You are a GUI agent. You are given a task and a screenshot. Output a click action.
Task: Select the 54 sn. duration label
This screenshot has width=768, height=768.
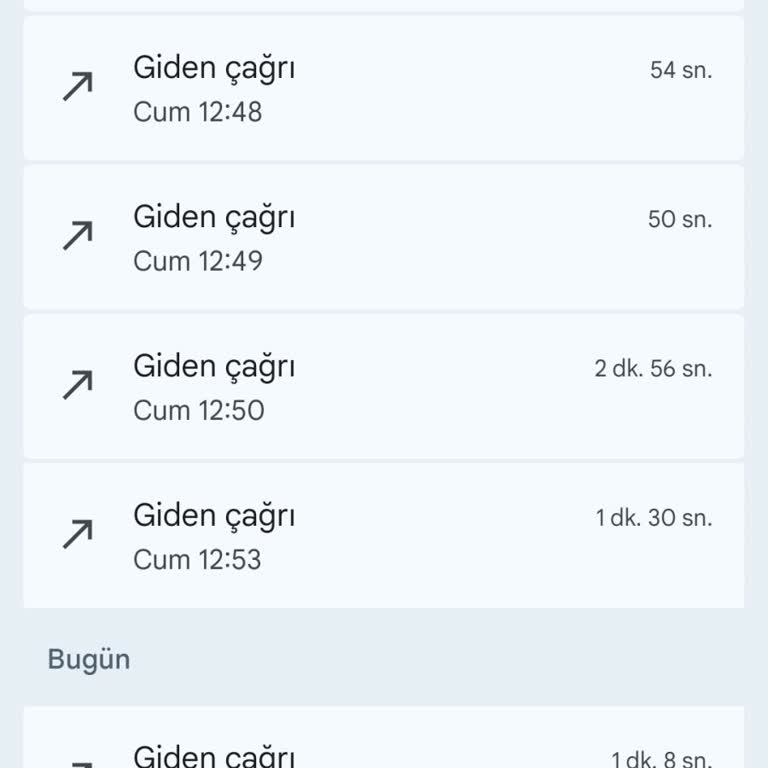click(x=680, y=70)
